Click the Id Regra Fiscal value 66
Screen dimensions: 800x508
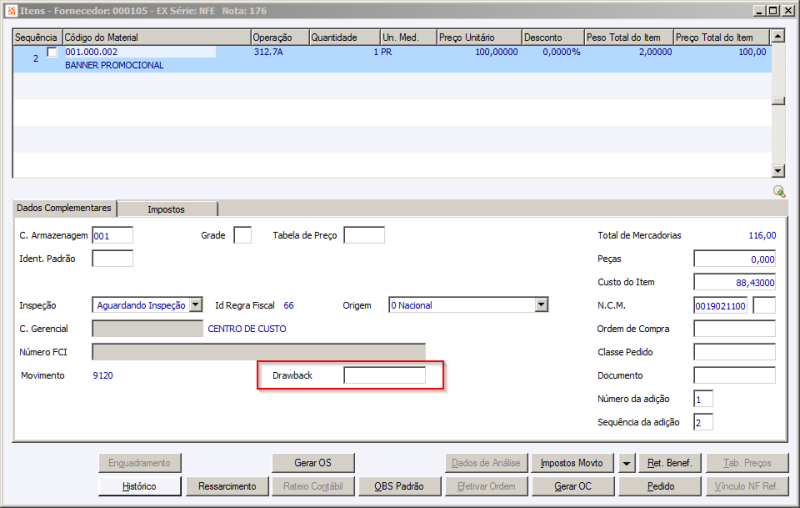pos(289,306)
